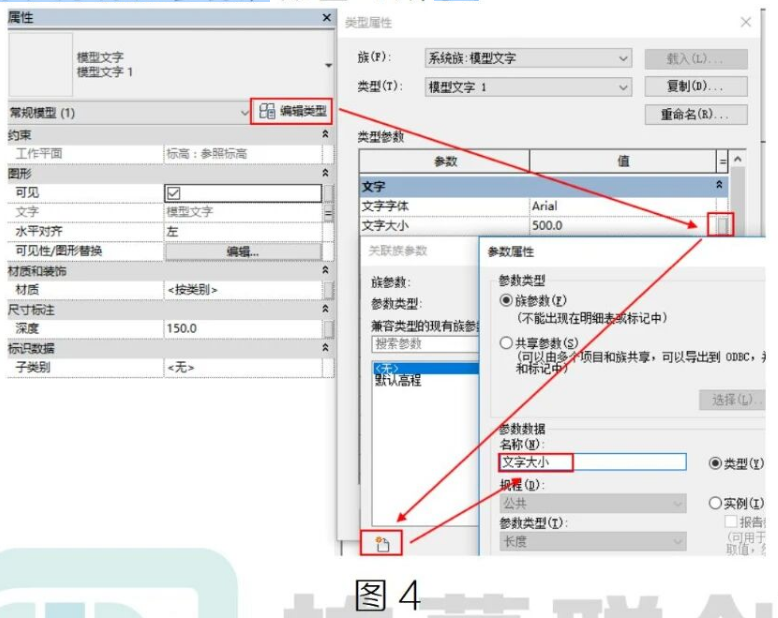Click the 复制(D)... button
This screenshot has height=618, width=778.
pyautogui.click(x=696, y=86)
